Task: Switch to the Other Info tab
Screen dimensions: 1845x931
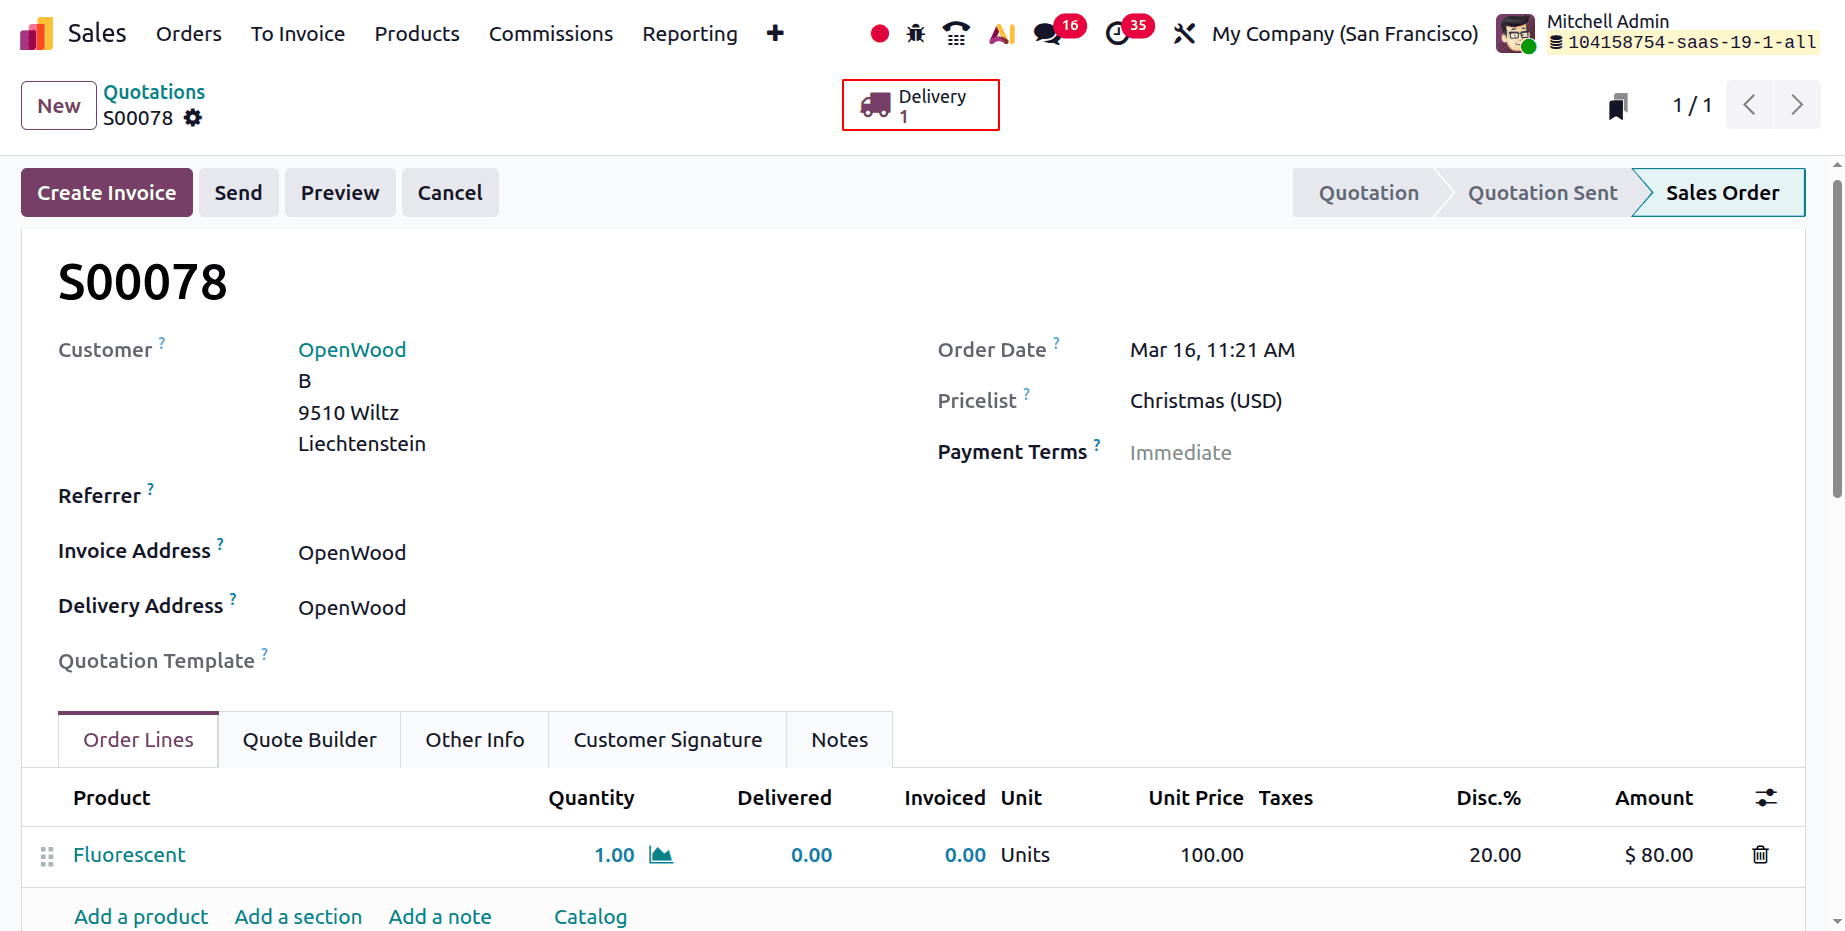Action: [474, 739]
